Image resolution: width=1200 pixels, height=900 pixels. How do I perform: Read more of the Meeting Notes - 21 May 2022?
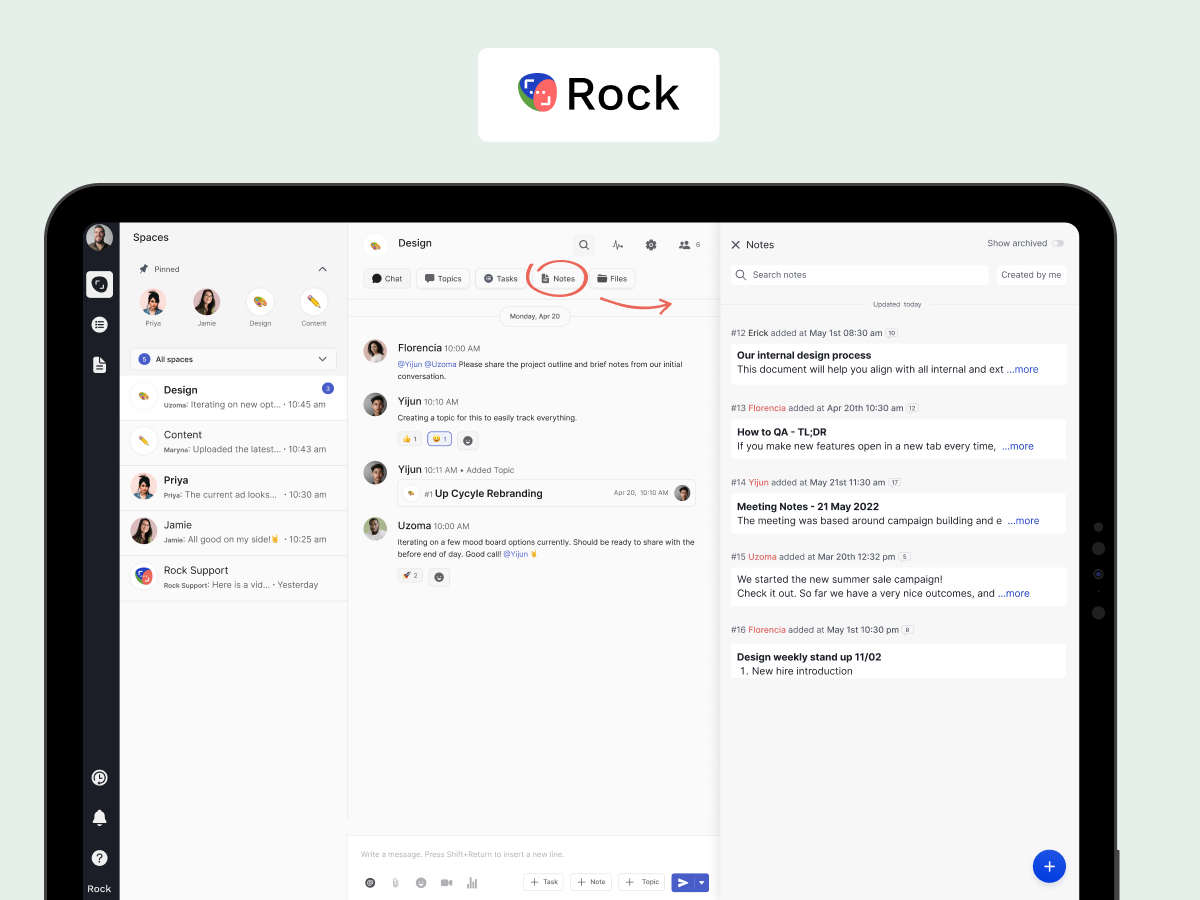(x=1022, y=520)
